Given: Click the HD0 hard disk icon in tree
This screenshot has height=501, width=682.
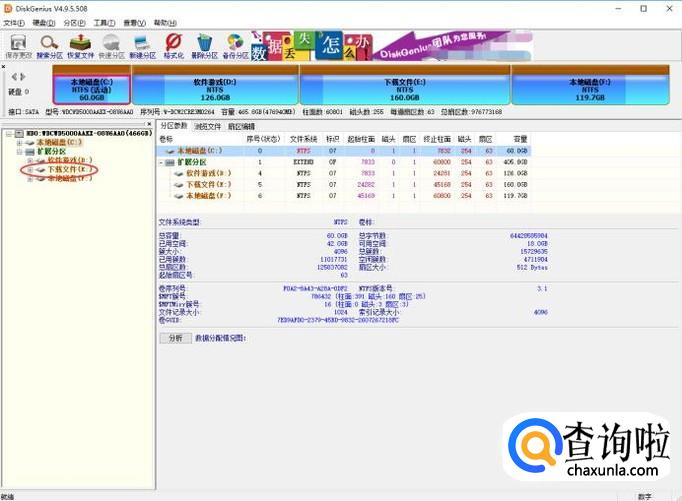Looking at the screenshot, I should point(20,134).
